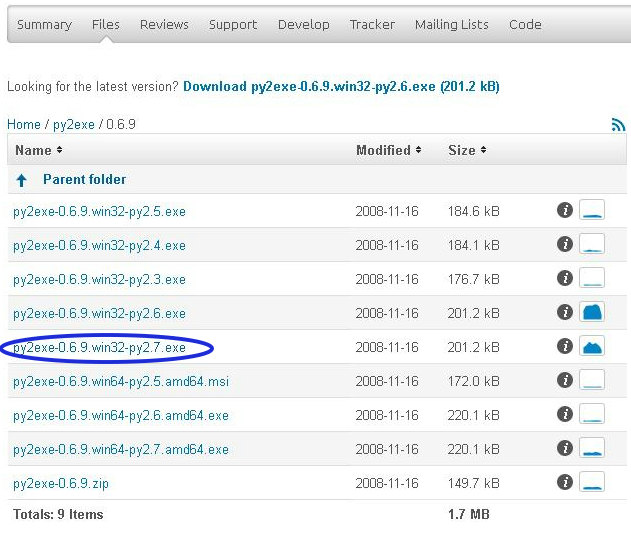View download stats chart for win64-py2.7.amd64.exe
Image resolution: width=631 pixels, height=544 pixels.
point(592,448)
